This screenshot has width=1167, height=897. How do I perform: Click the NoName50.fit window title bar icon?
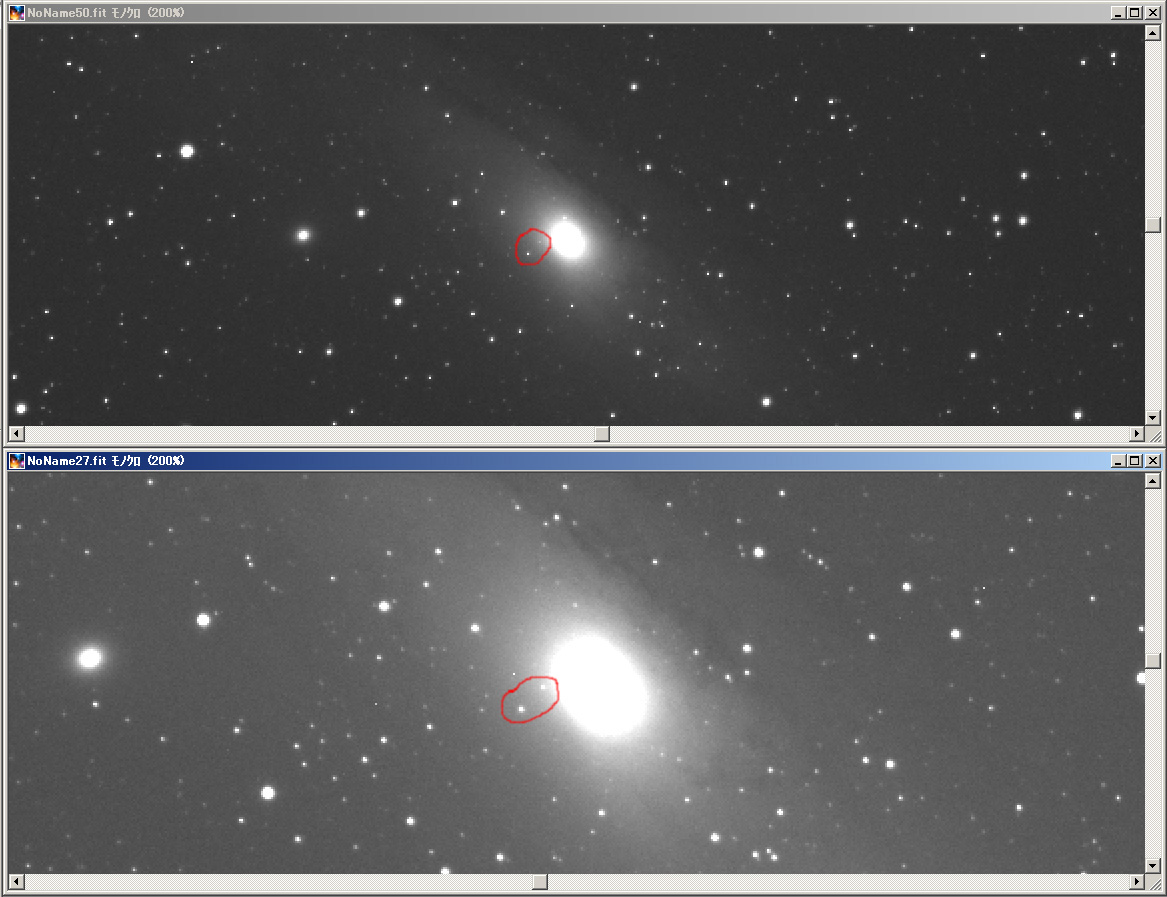(x=16, y=13)
